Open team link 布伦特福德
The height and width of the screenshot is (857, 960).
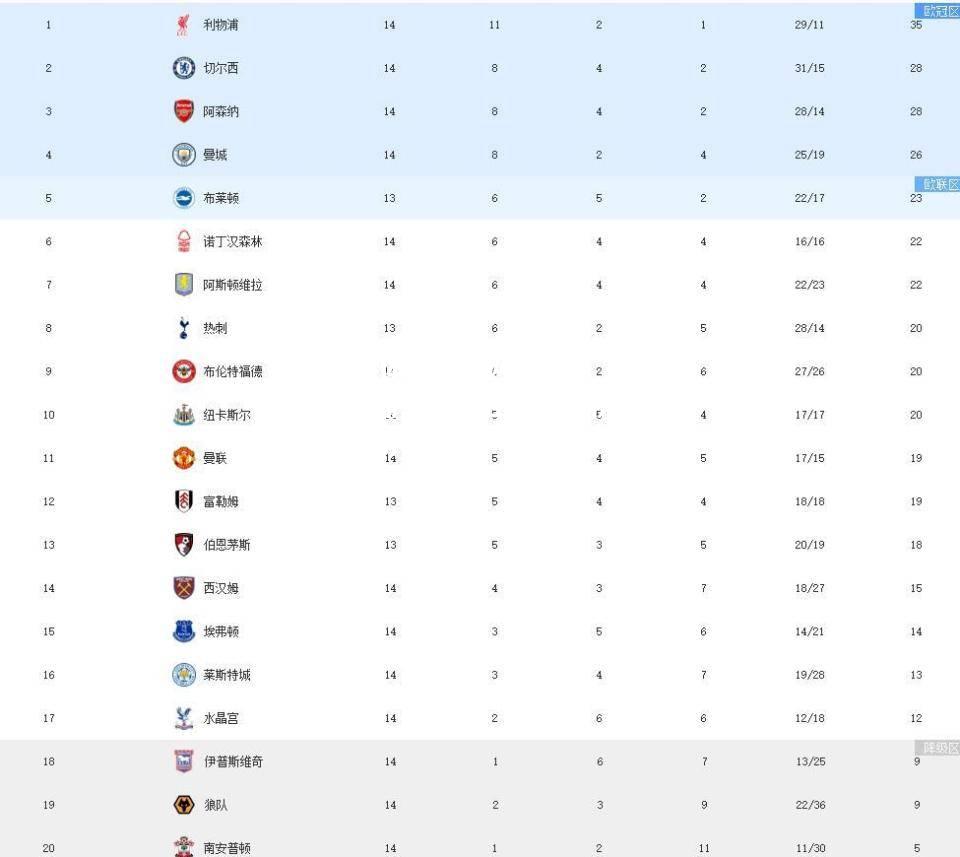coord(233,372)
